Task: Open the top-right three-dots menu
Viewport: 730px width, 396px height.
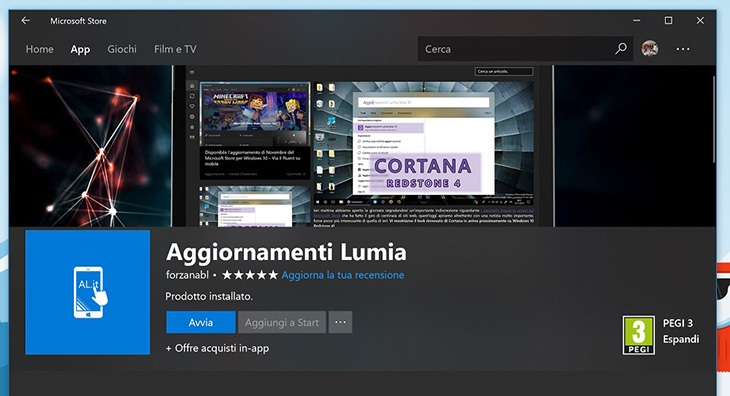Action: (683, 49)
